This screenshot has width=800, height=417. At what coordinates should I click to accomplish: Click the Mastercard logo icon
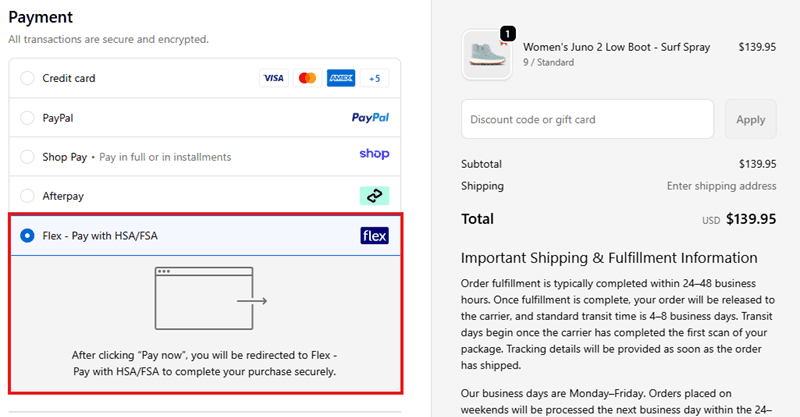[308, 78]
